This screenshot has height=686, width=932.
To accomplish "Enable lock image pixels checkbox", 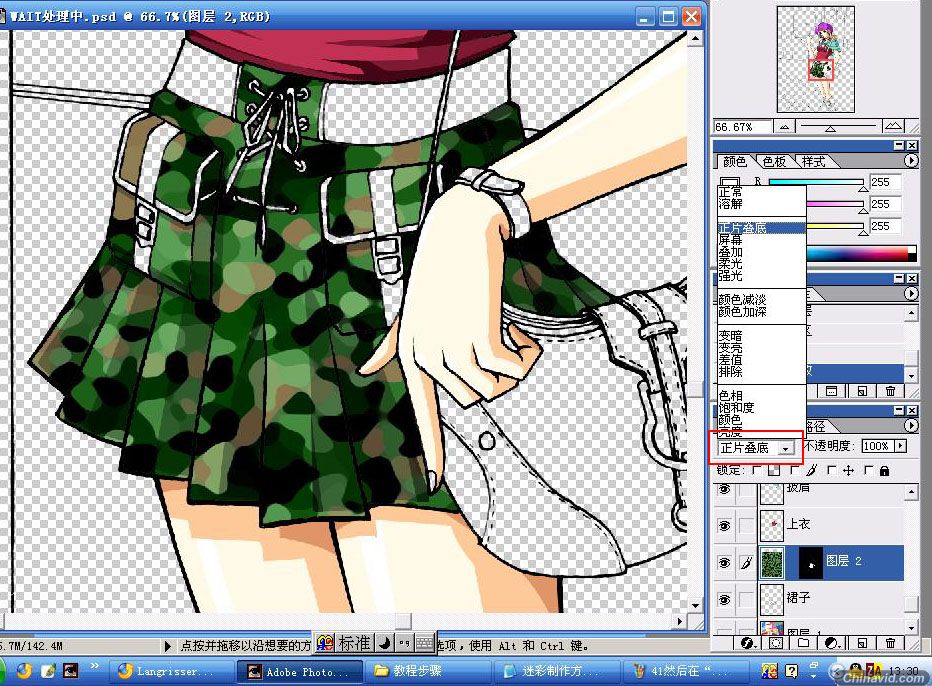I will tap(795, 470).
